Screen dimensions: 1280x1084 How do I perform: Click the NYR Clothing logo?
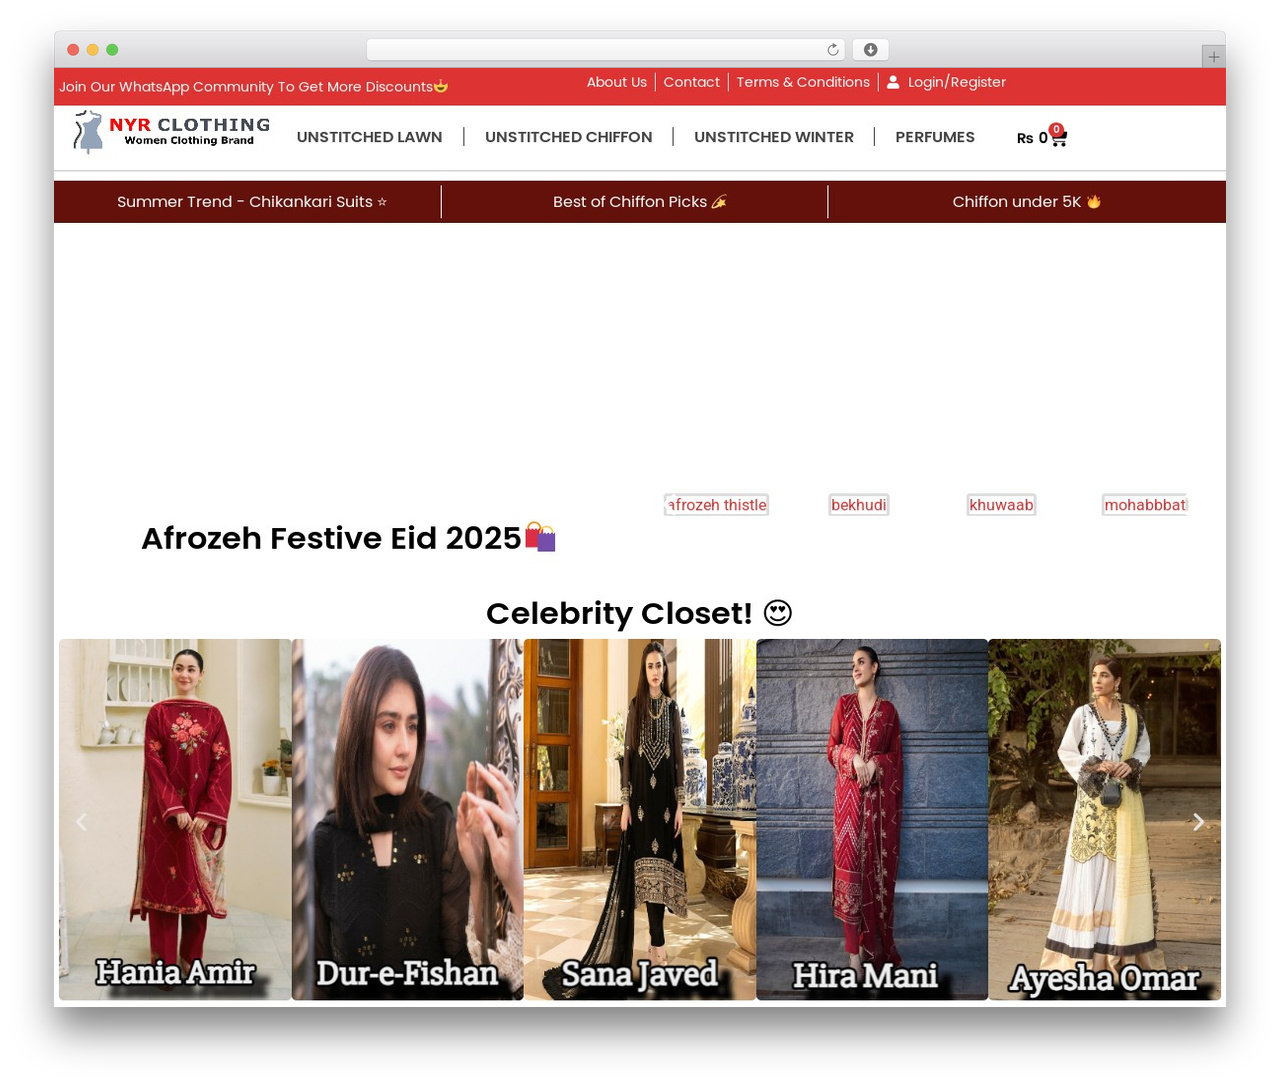pos(171,132)
